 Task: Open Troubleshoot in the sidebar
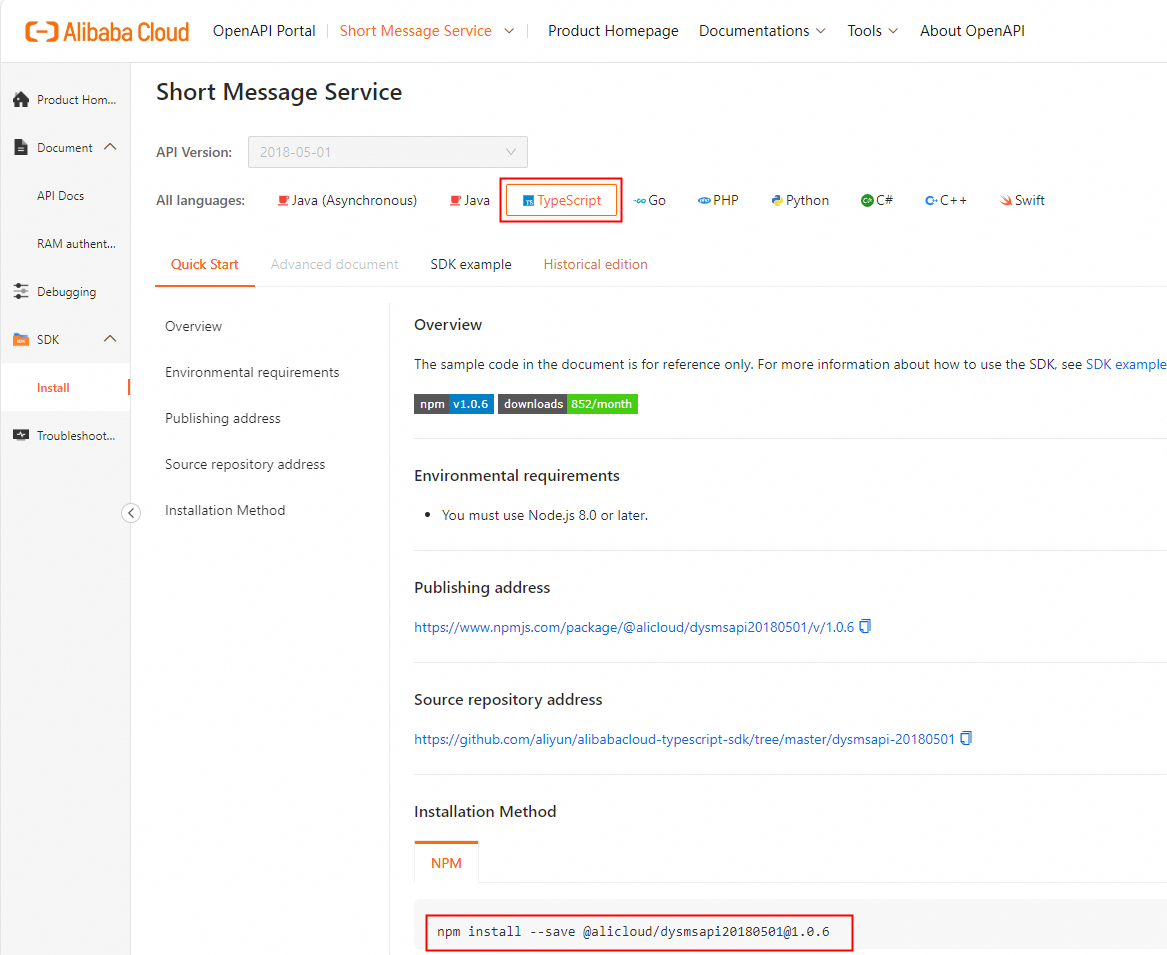click(76, 435)
